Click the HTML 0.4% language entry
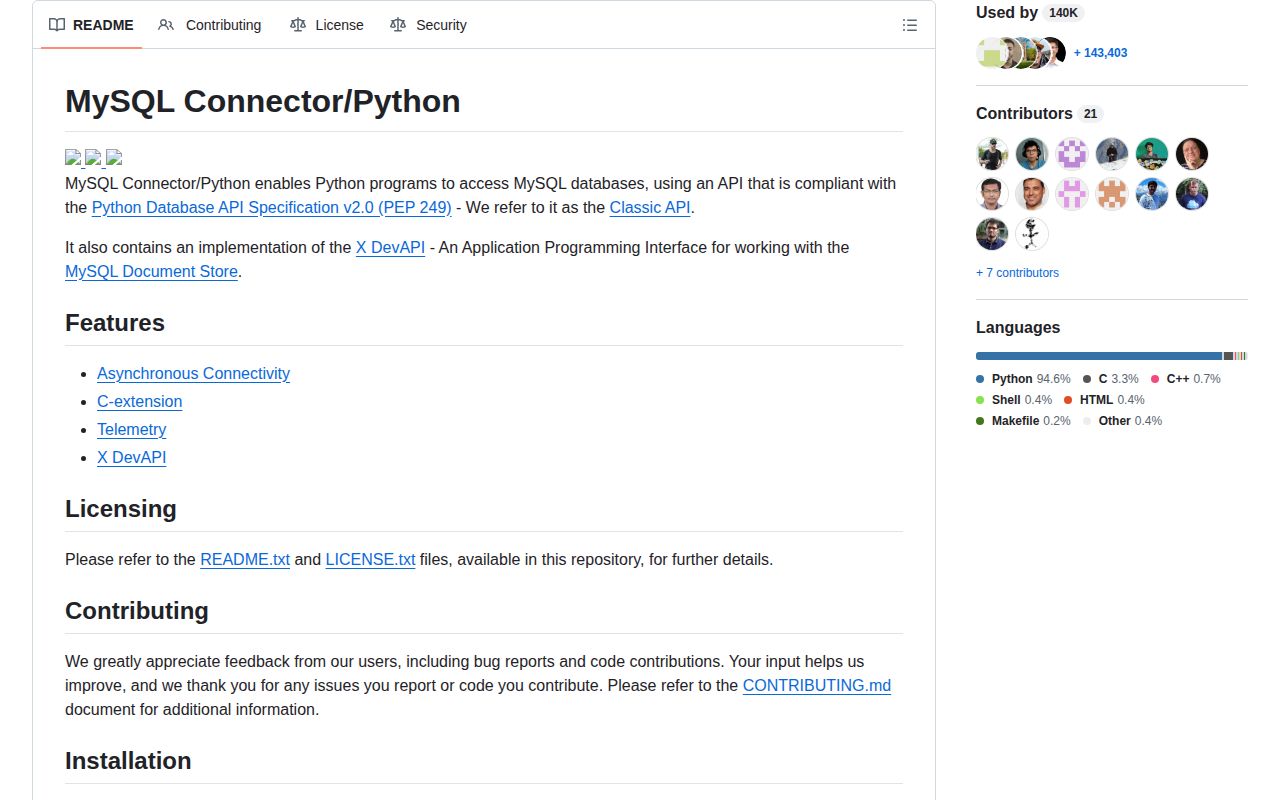This screenshot has height=800, width=1280. pos(1104,400)
